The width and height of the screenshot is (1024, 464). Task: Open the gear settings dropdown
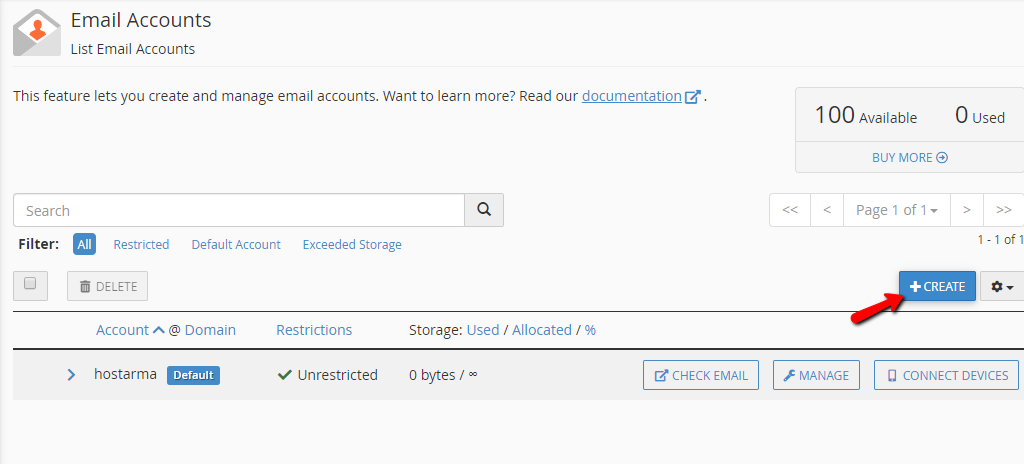[x=1001, y=287]
